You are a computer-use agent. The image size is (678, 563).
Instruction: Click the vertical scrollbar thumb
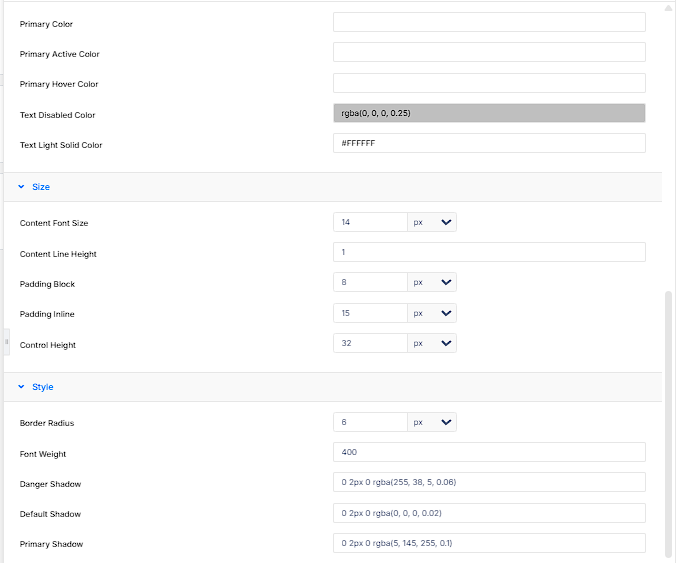pyautogui.click(x=668, y=425)
